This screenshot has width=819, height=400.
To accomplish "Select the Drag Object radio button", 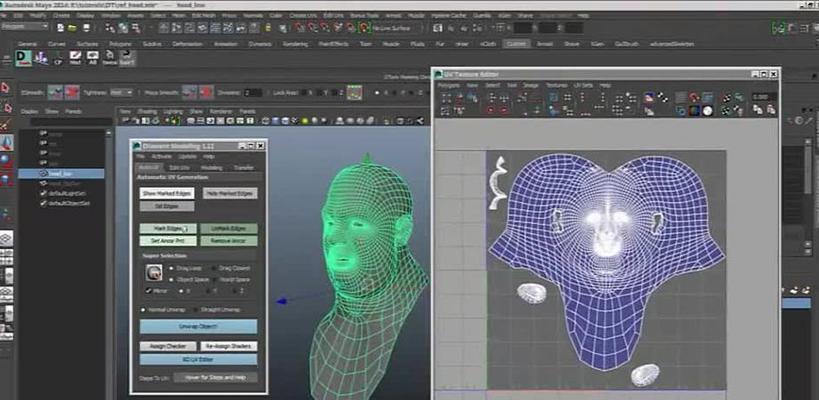I will pyautogui.click(x=213, y=268).
